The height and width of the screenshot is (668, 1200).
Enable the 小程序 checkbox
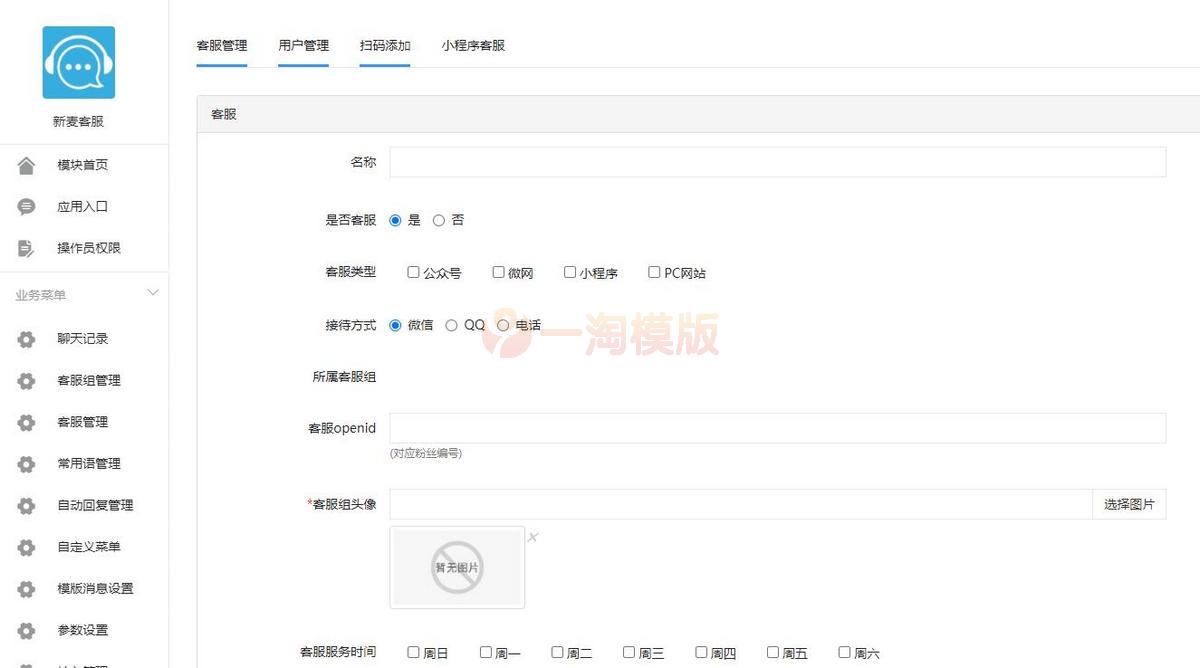pos(569,271)
